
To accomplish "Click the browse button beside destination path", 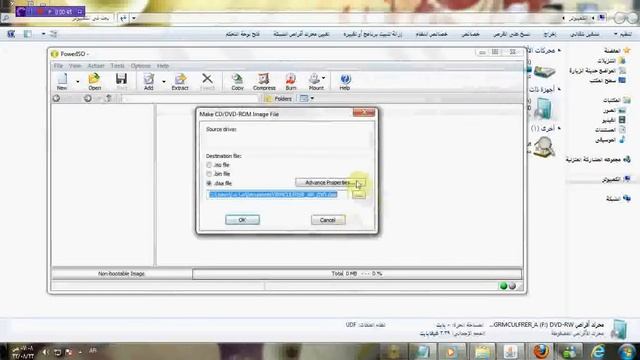I will 359,195.
